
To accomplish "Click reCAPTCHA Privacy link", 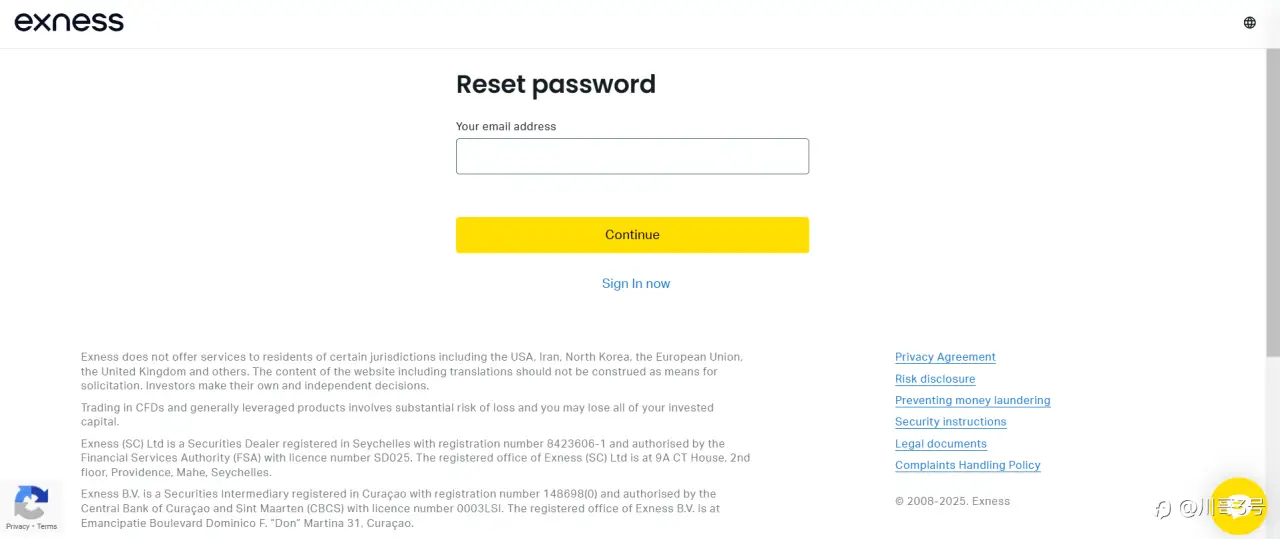I will tap(17, 526).
